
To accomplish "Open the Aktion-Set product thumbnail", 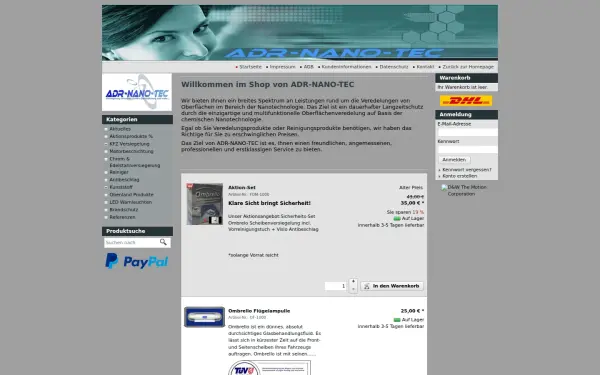I will coord(205,204).
